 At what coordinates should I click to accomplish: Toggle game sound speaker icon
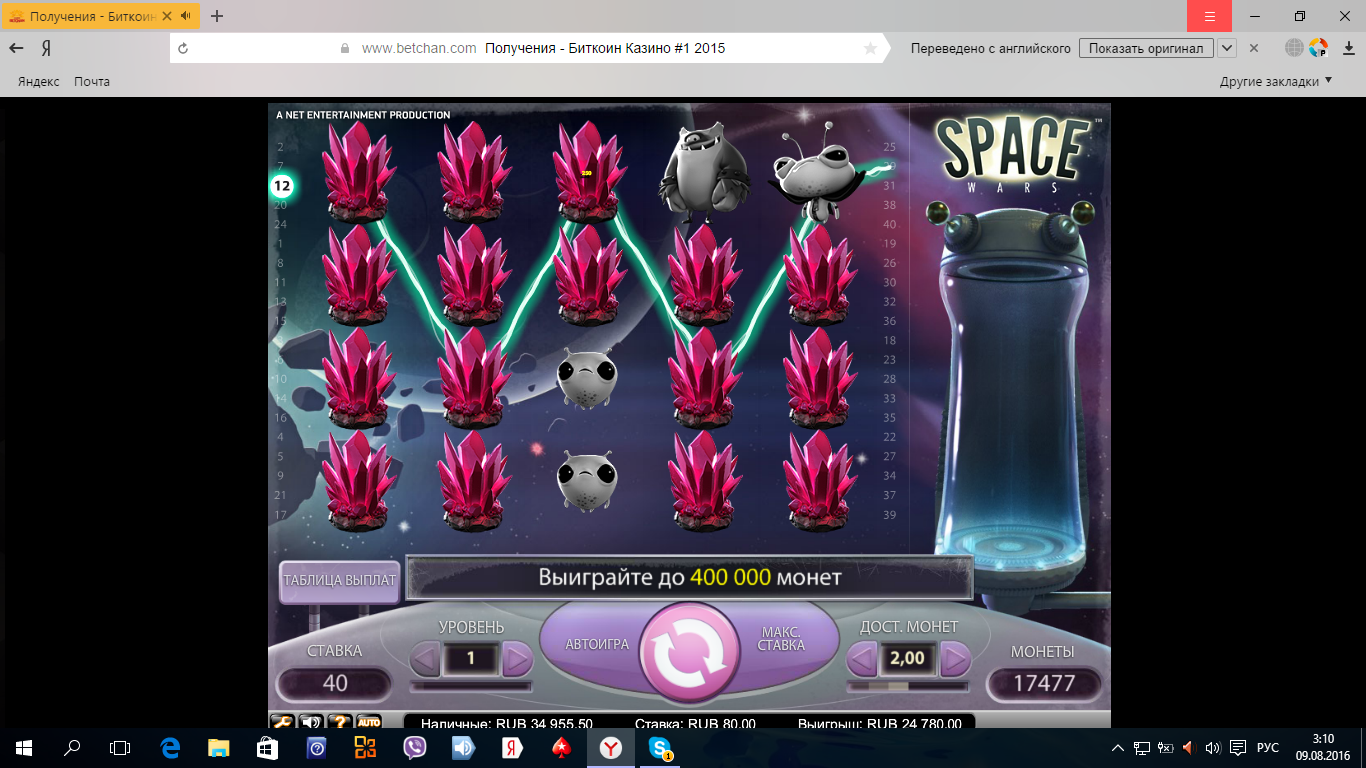point(311,721)
